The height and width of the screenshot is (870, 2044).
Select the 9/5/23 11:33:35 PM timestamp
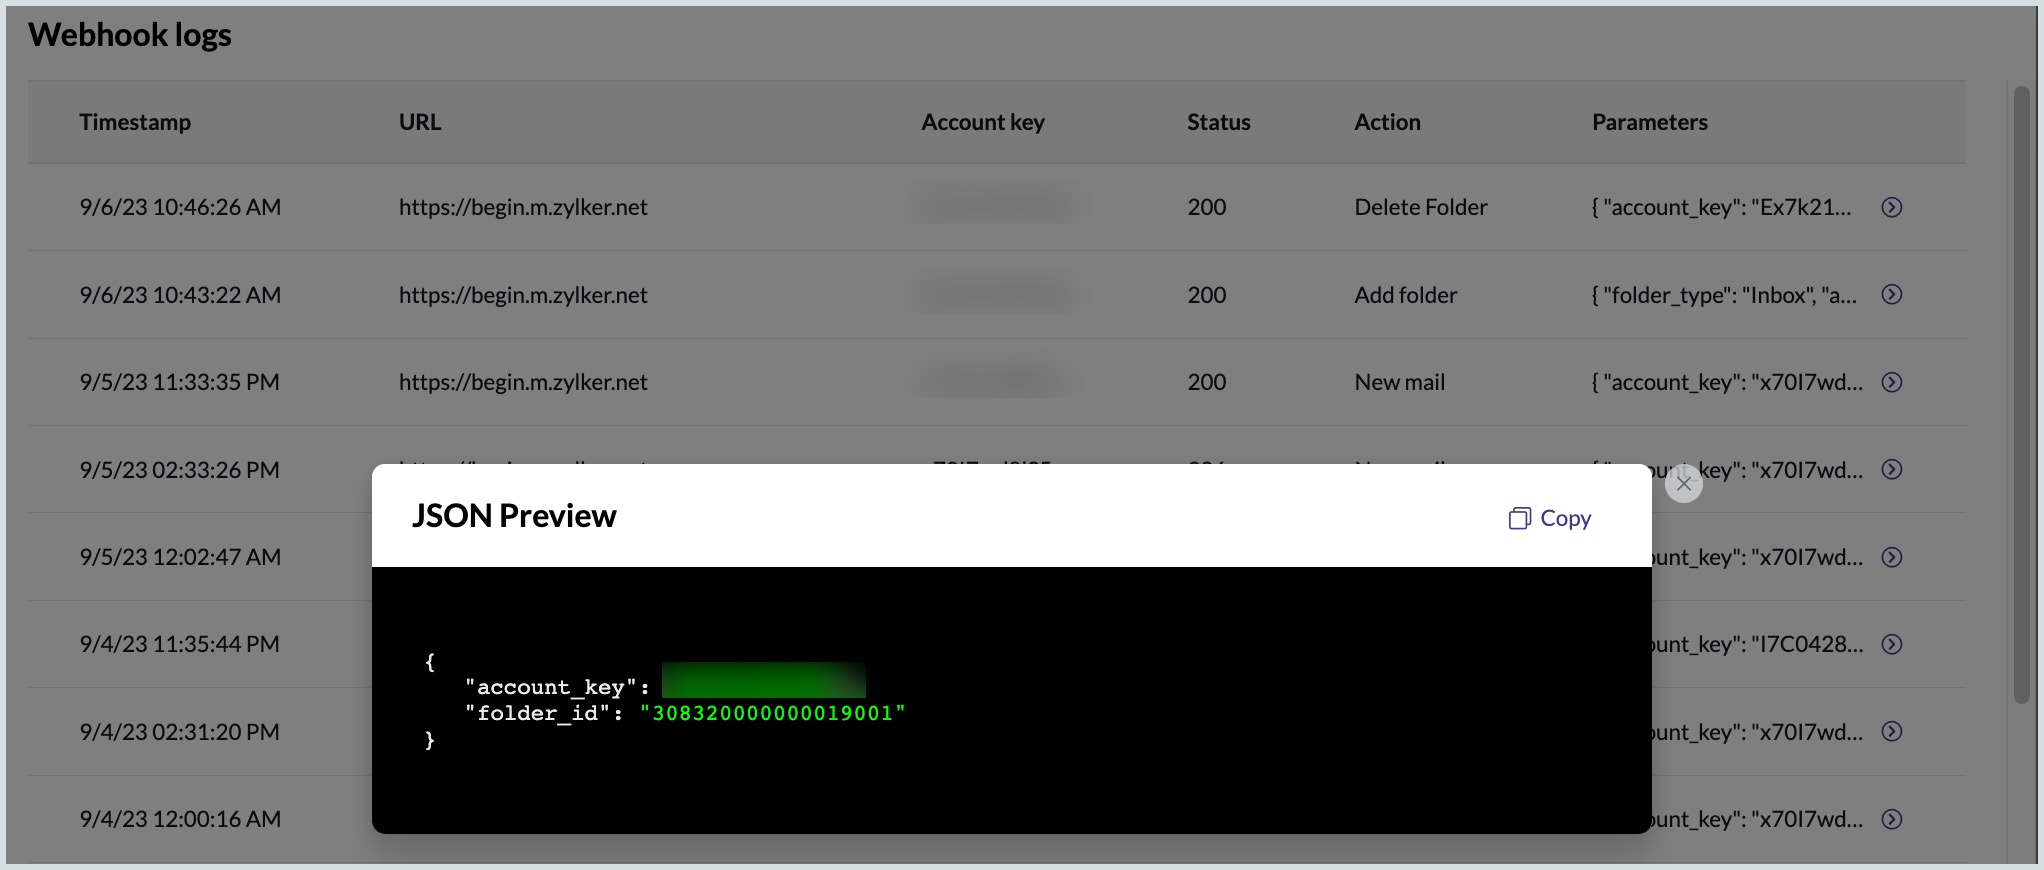click(x=180, y=382)
